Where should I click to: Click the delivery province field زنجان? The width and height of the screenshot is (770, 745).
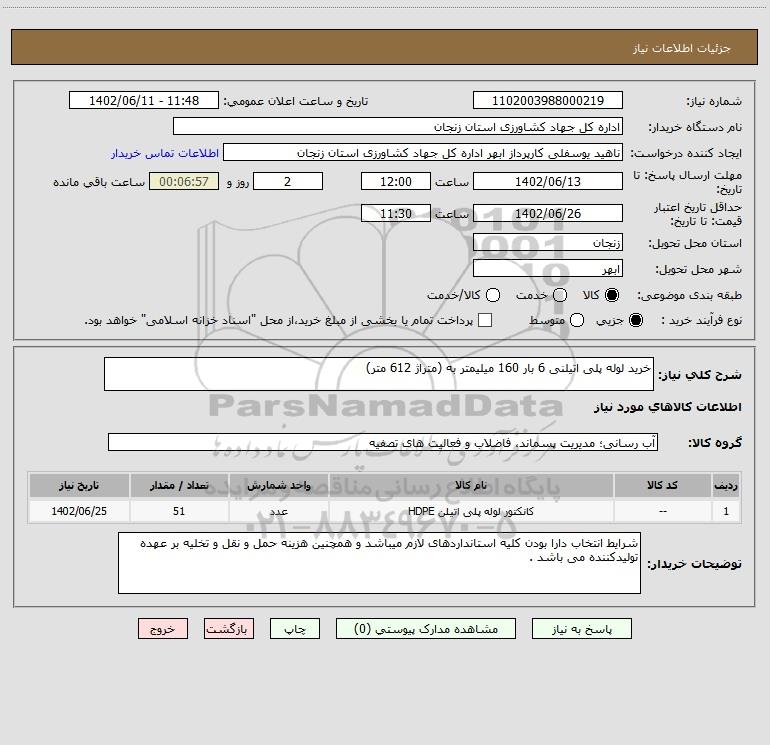pos(548,243)
